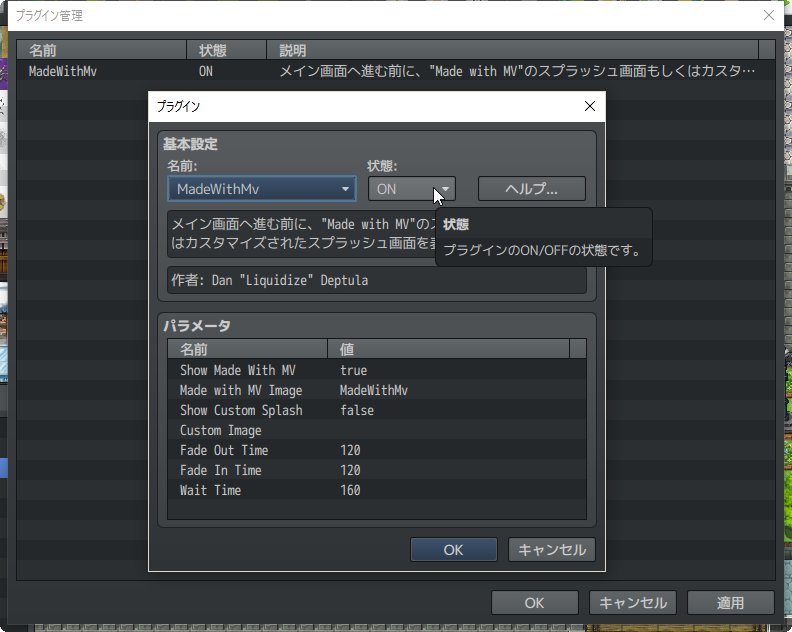The height and width of the screenshot is (632, 792).
Task: Click the 状態 column header in plugin manager
Action: tap(226, 50)
